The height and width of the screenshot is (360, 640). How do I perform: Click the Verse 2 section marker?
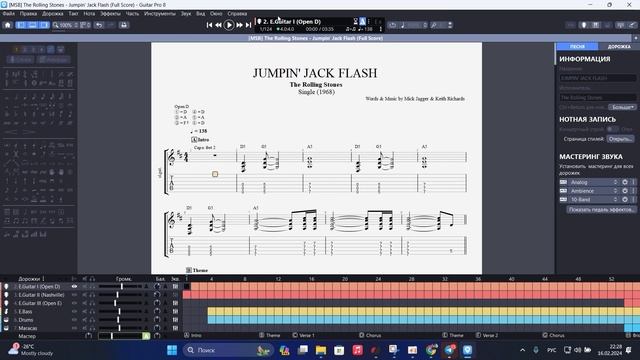click(x=487, y=336)
